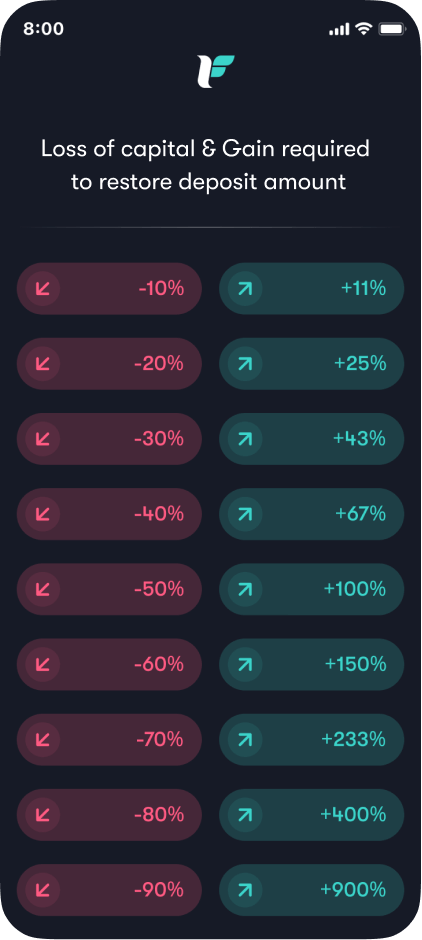Click the Wi-Fi icon in status bar
422x940 pixels.
(x=363, y=28)
